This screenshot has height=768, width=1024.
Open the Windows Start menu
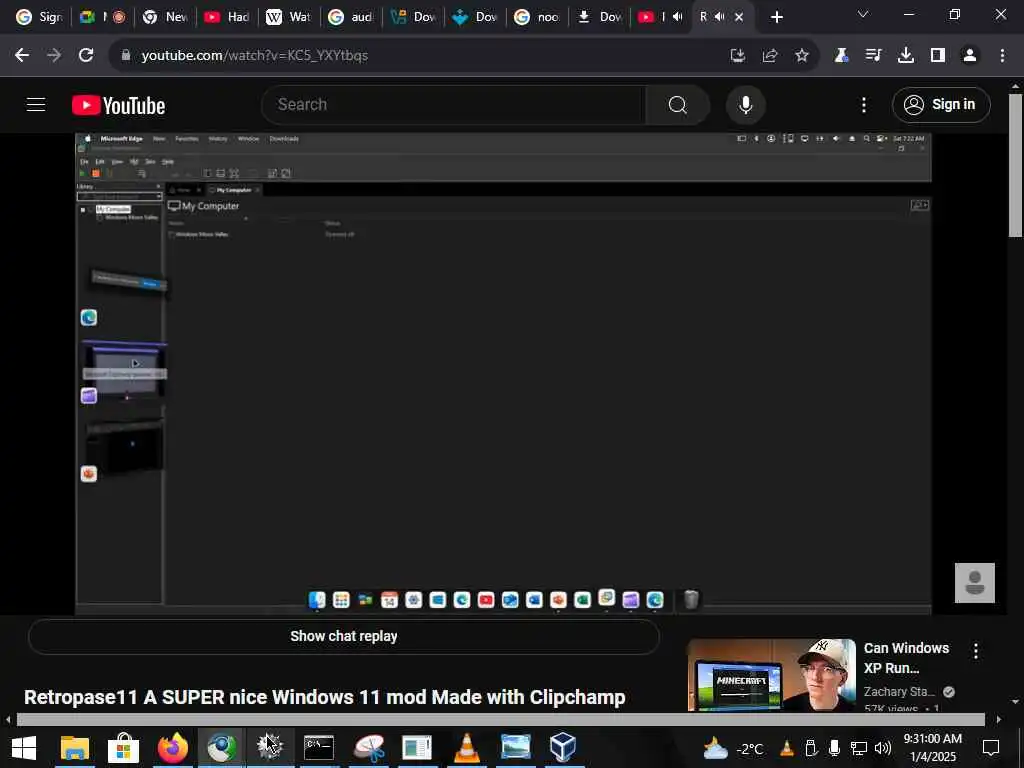(24, 748)
